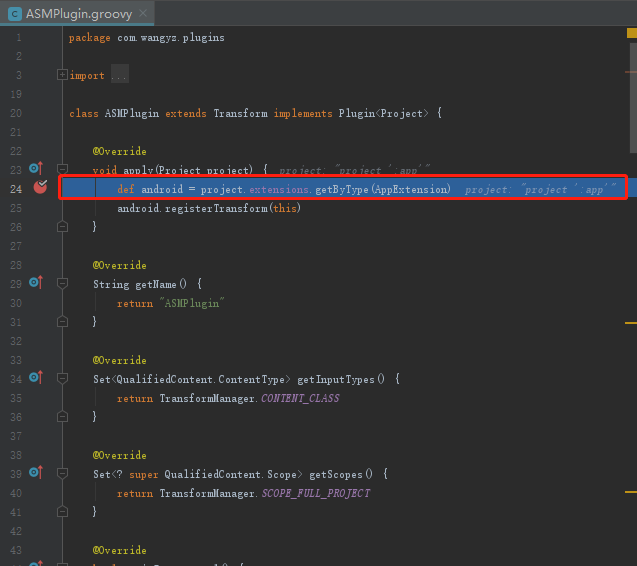
Task: Click the override gutter icon on line 39
Action: click(x=36, y=472)
